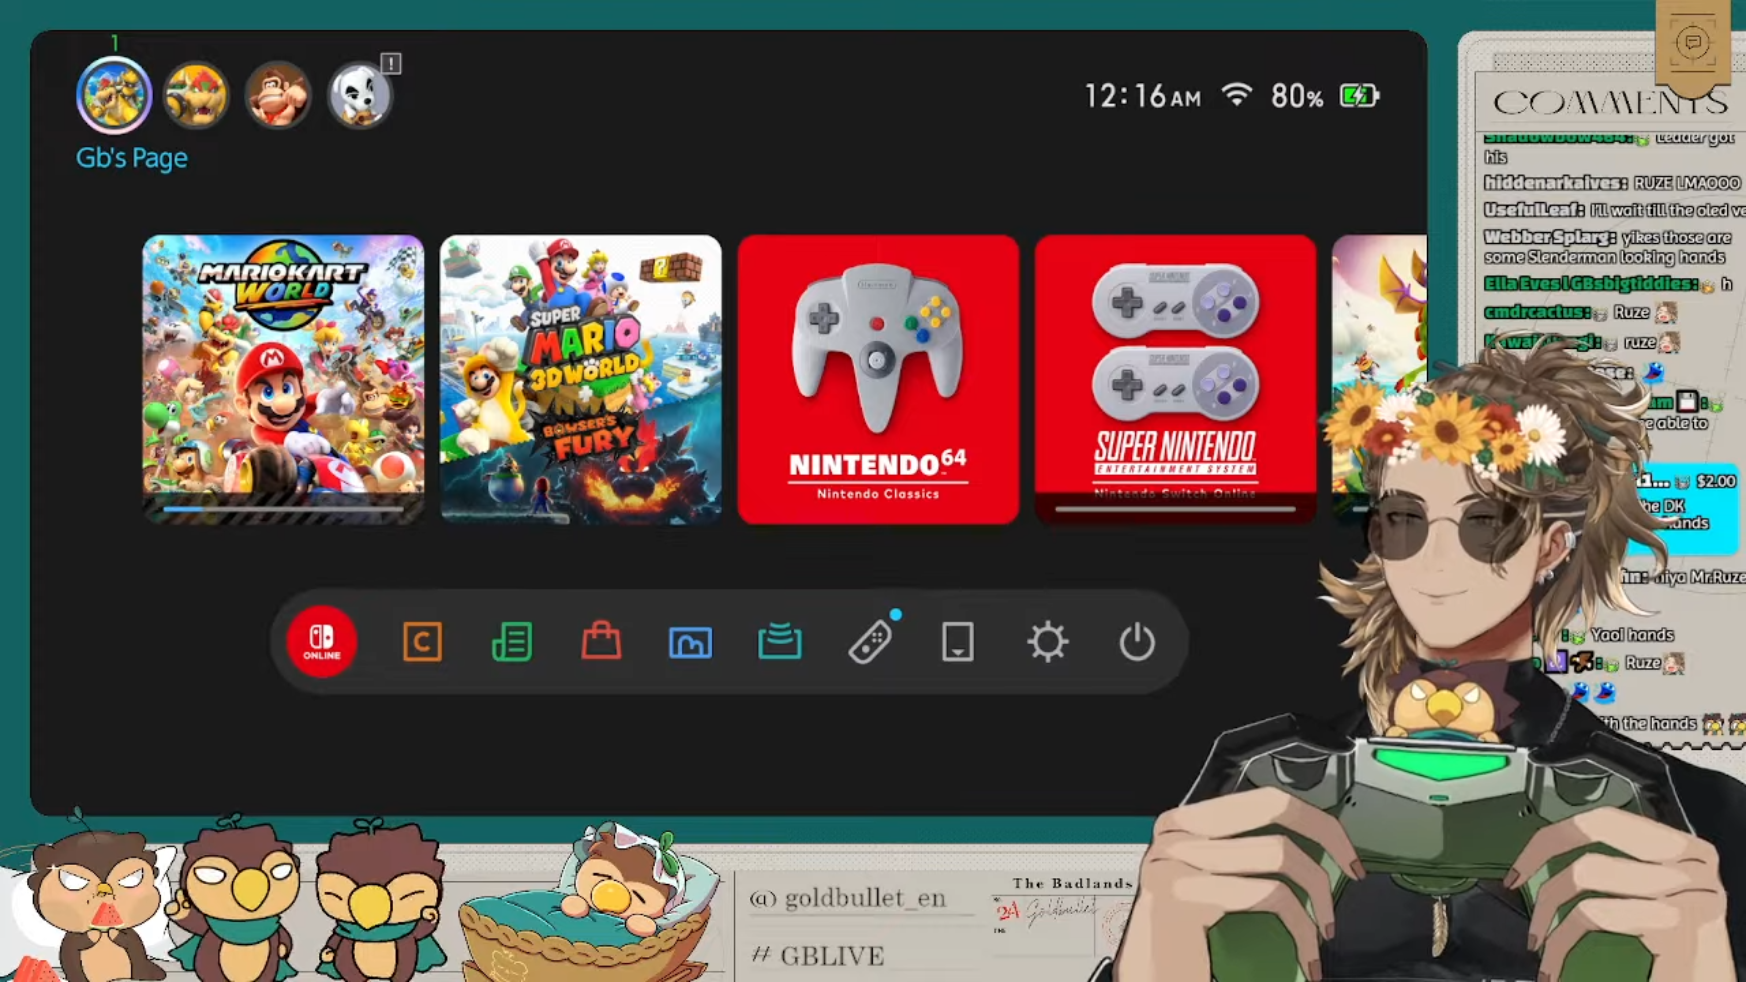Click the # GBLIVE hashtag text

click(818, 956)
